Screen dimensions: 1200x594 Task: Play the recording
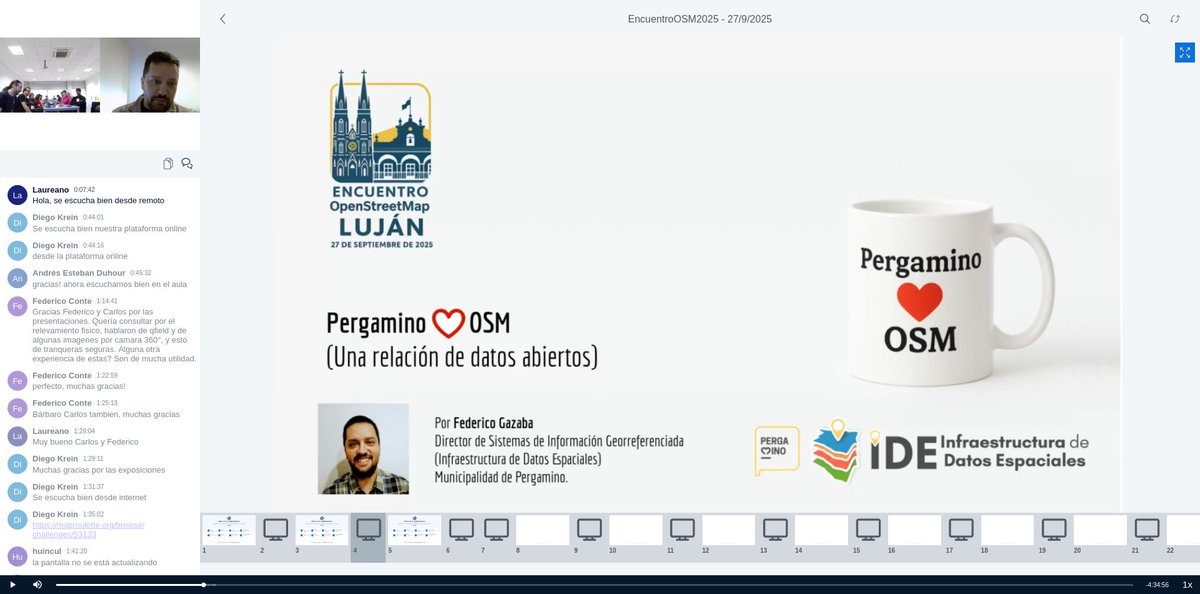coord(13,584)
